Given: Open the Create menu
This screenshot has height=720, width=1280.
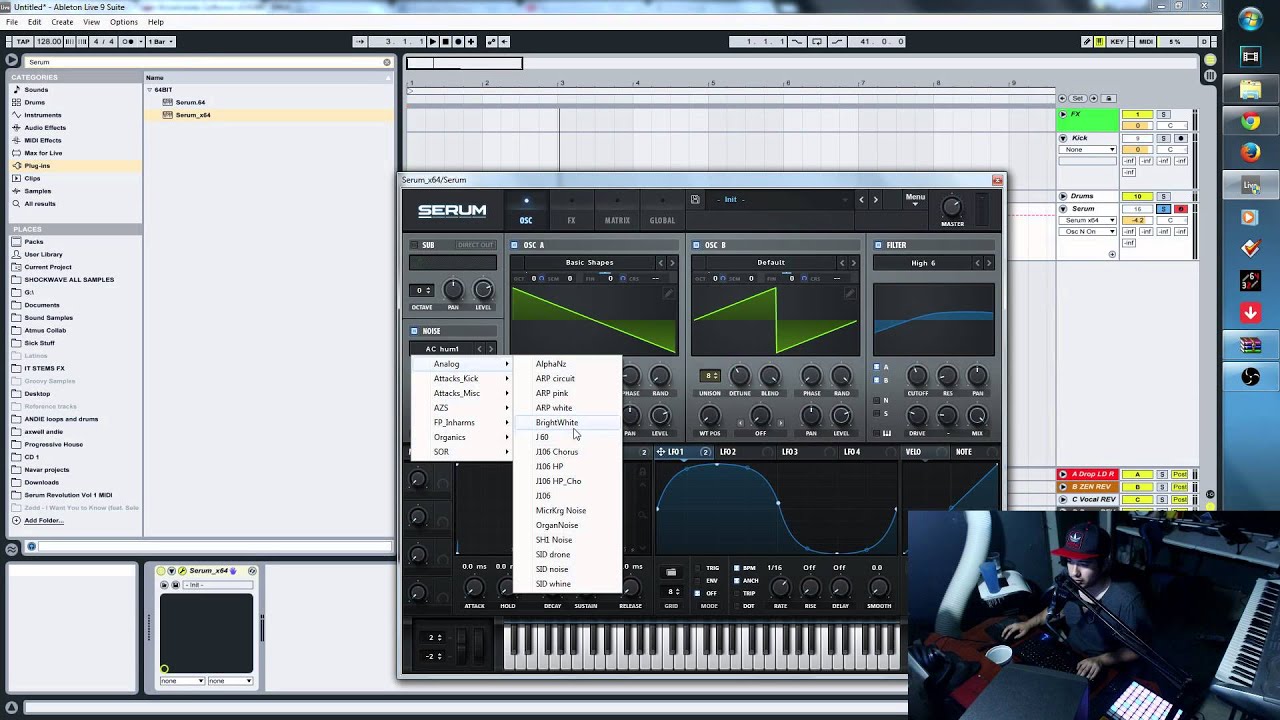Looking at the screenshot, I should coord(62,22).
